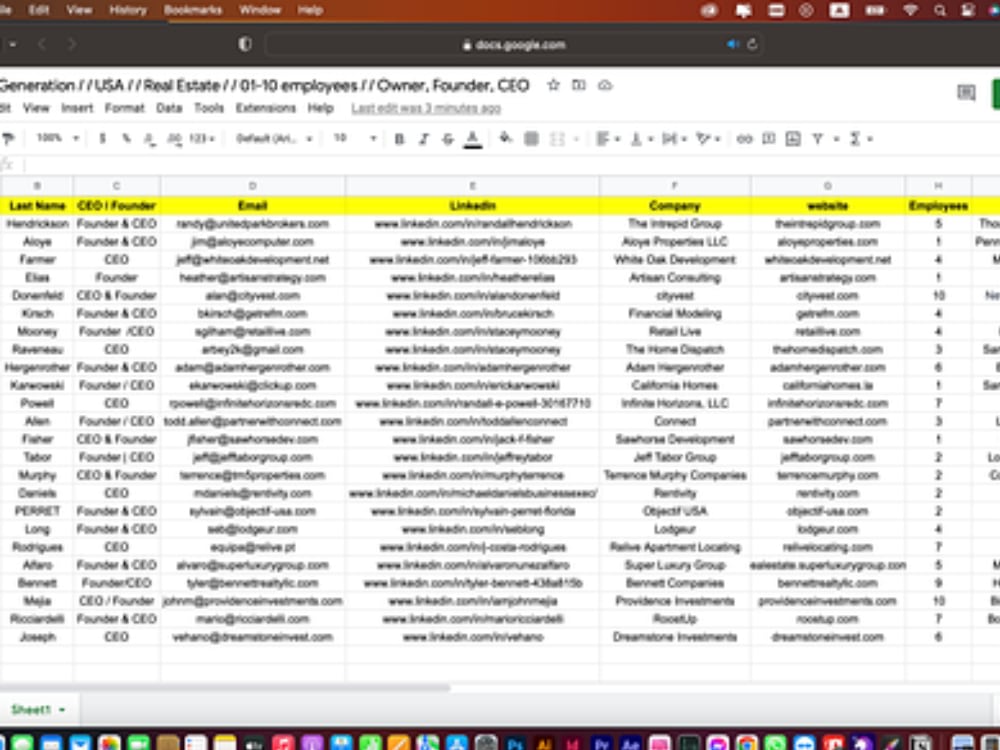Select the Last Name Hendrickson cell
The width and height of the screenshot is (1000, 750).
pyautogui.click(x=38, y=224)
